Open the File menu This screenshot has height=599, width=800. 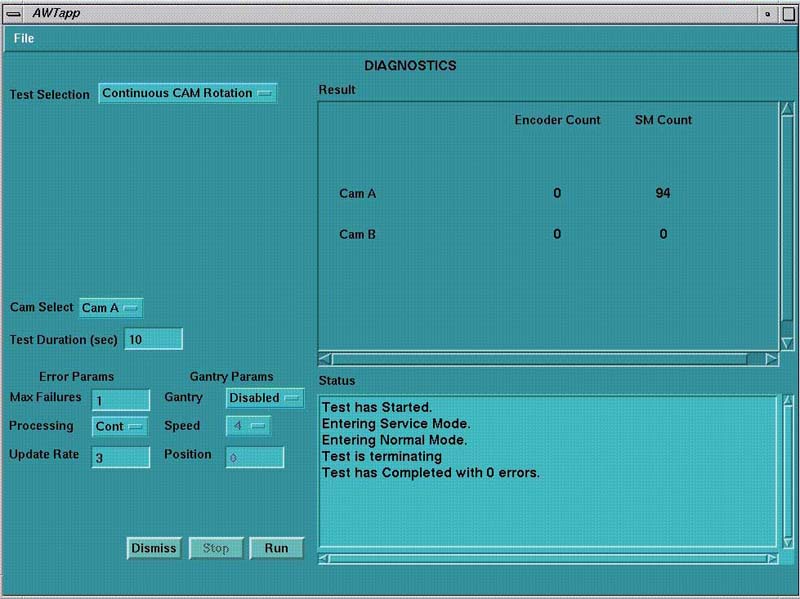[x=24, y=38]
